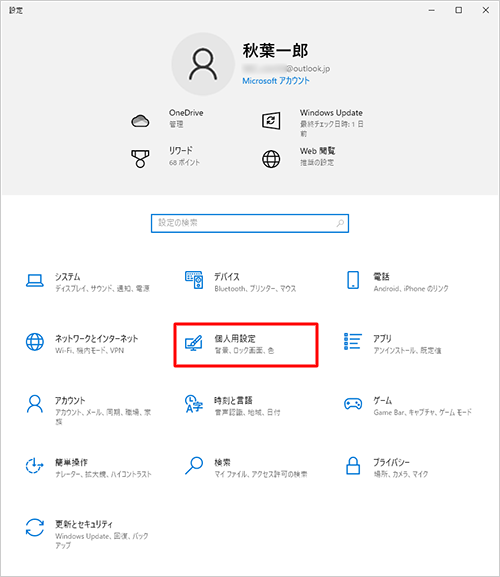The image size is (500, 577).
Task: Click the 電話 phone icon
Action: pos(353,280)
